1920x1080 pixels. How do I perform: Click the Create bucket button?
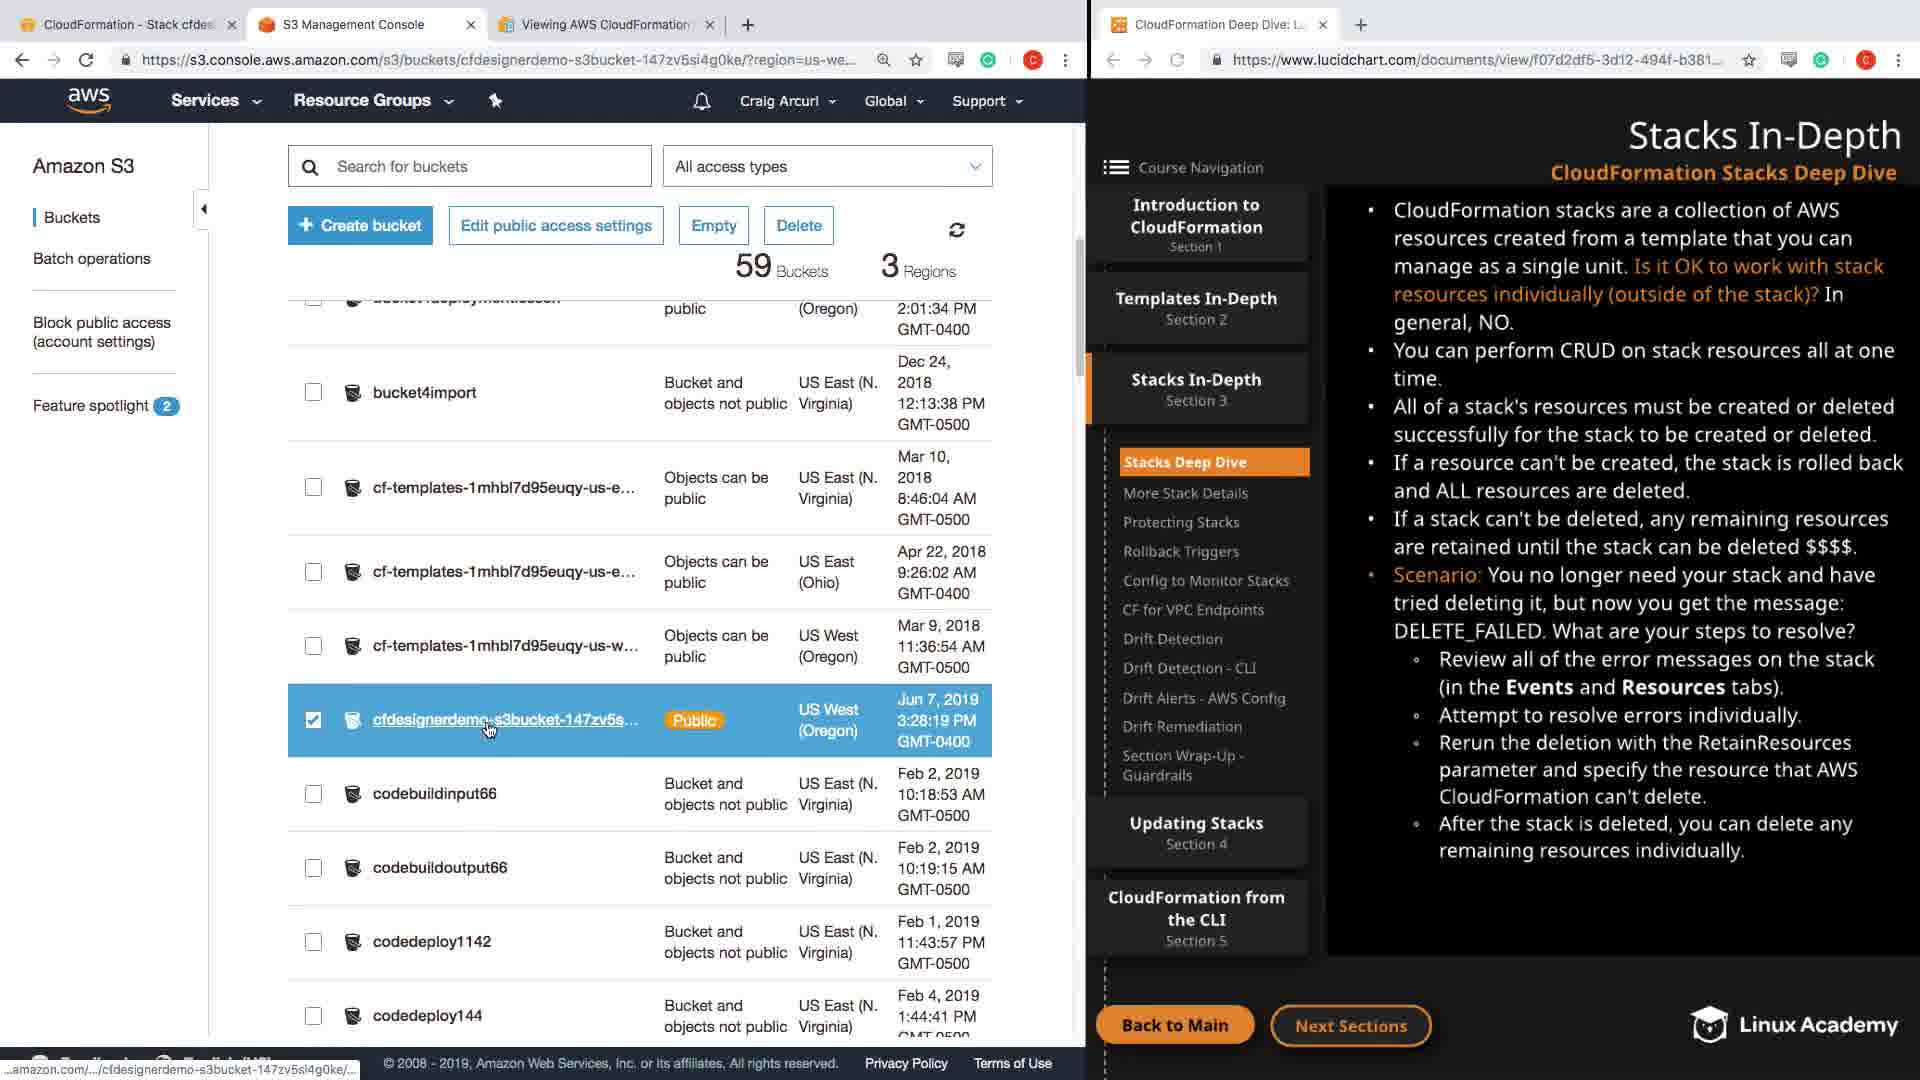tap(360, 225)
